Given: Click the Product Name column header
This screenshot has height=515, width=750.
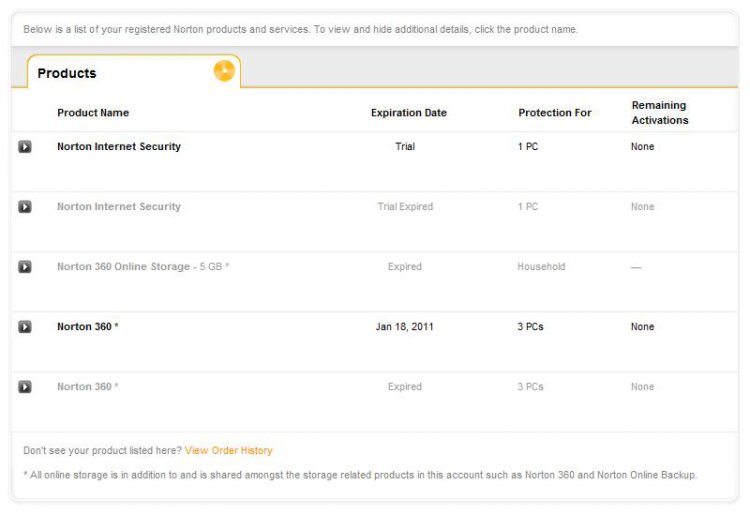Looking at the screenshot, I should pos(93,113).
